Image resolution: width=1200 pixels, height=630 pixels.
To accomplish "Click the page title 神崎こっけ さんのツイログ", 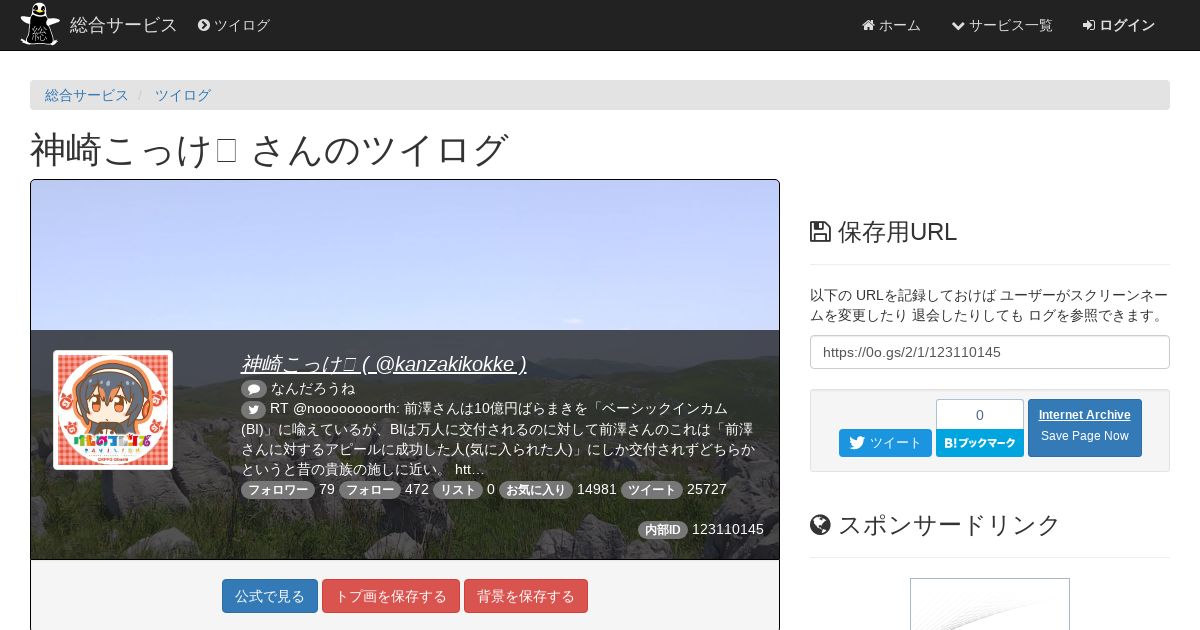I will coord(270,150).
